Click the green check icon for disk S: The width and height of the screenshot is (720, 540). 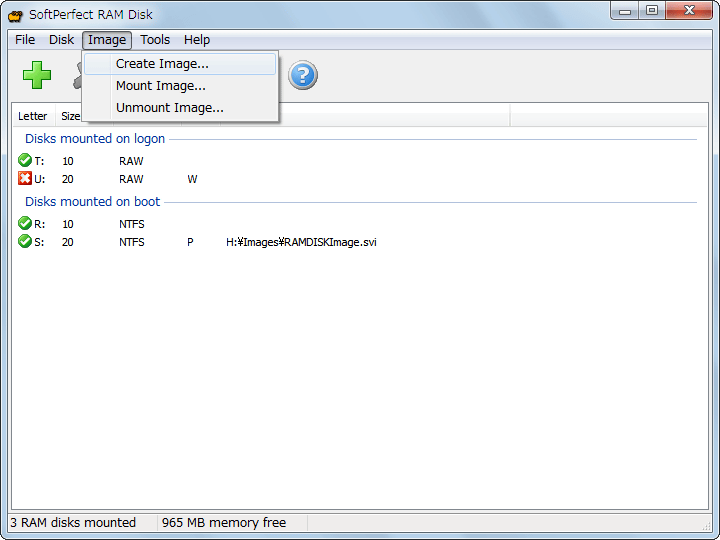[24, 241]
